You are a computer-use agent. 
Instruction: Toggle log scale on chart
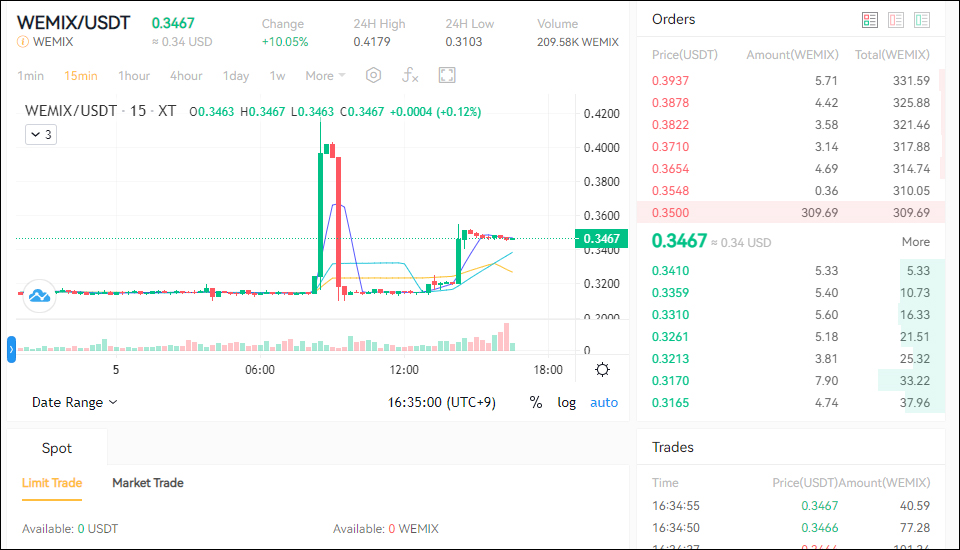[566, 402]
